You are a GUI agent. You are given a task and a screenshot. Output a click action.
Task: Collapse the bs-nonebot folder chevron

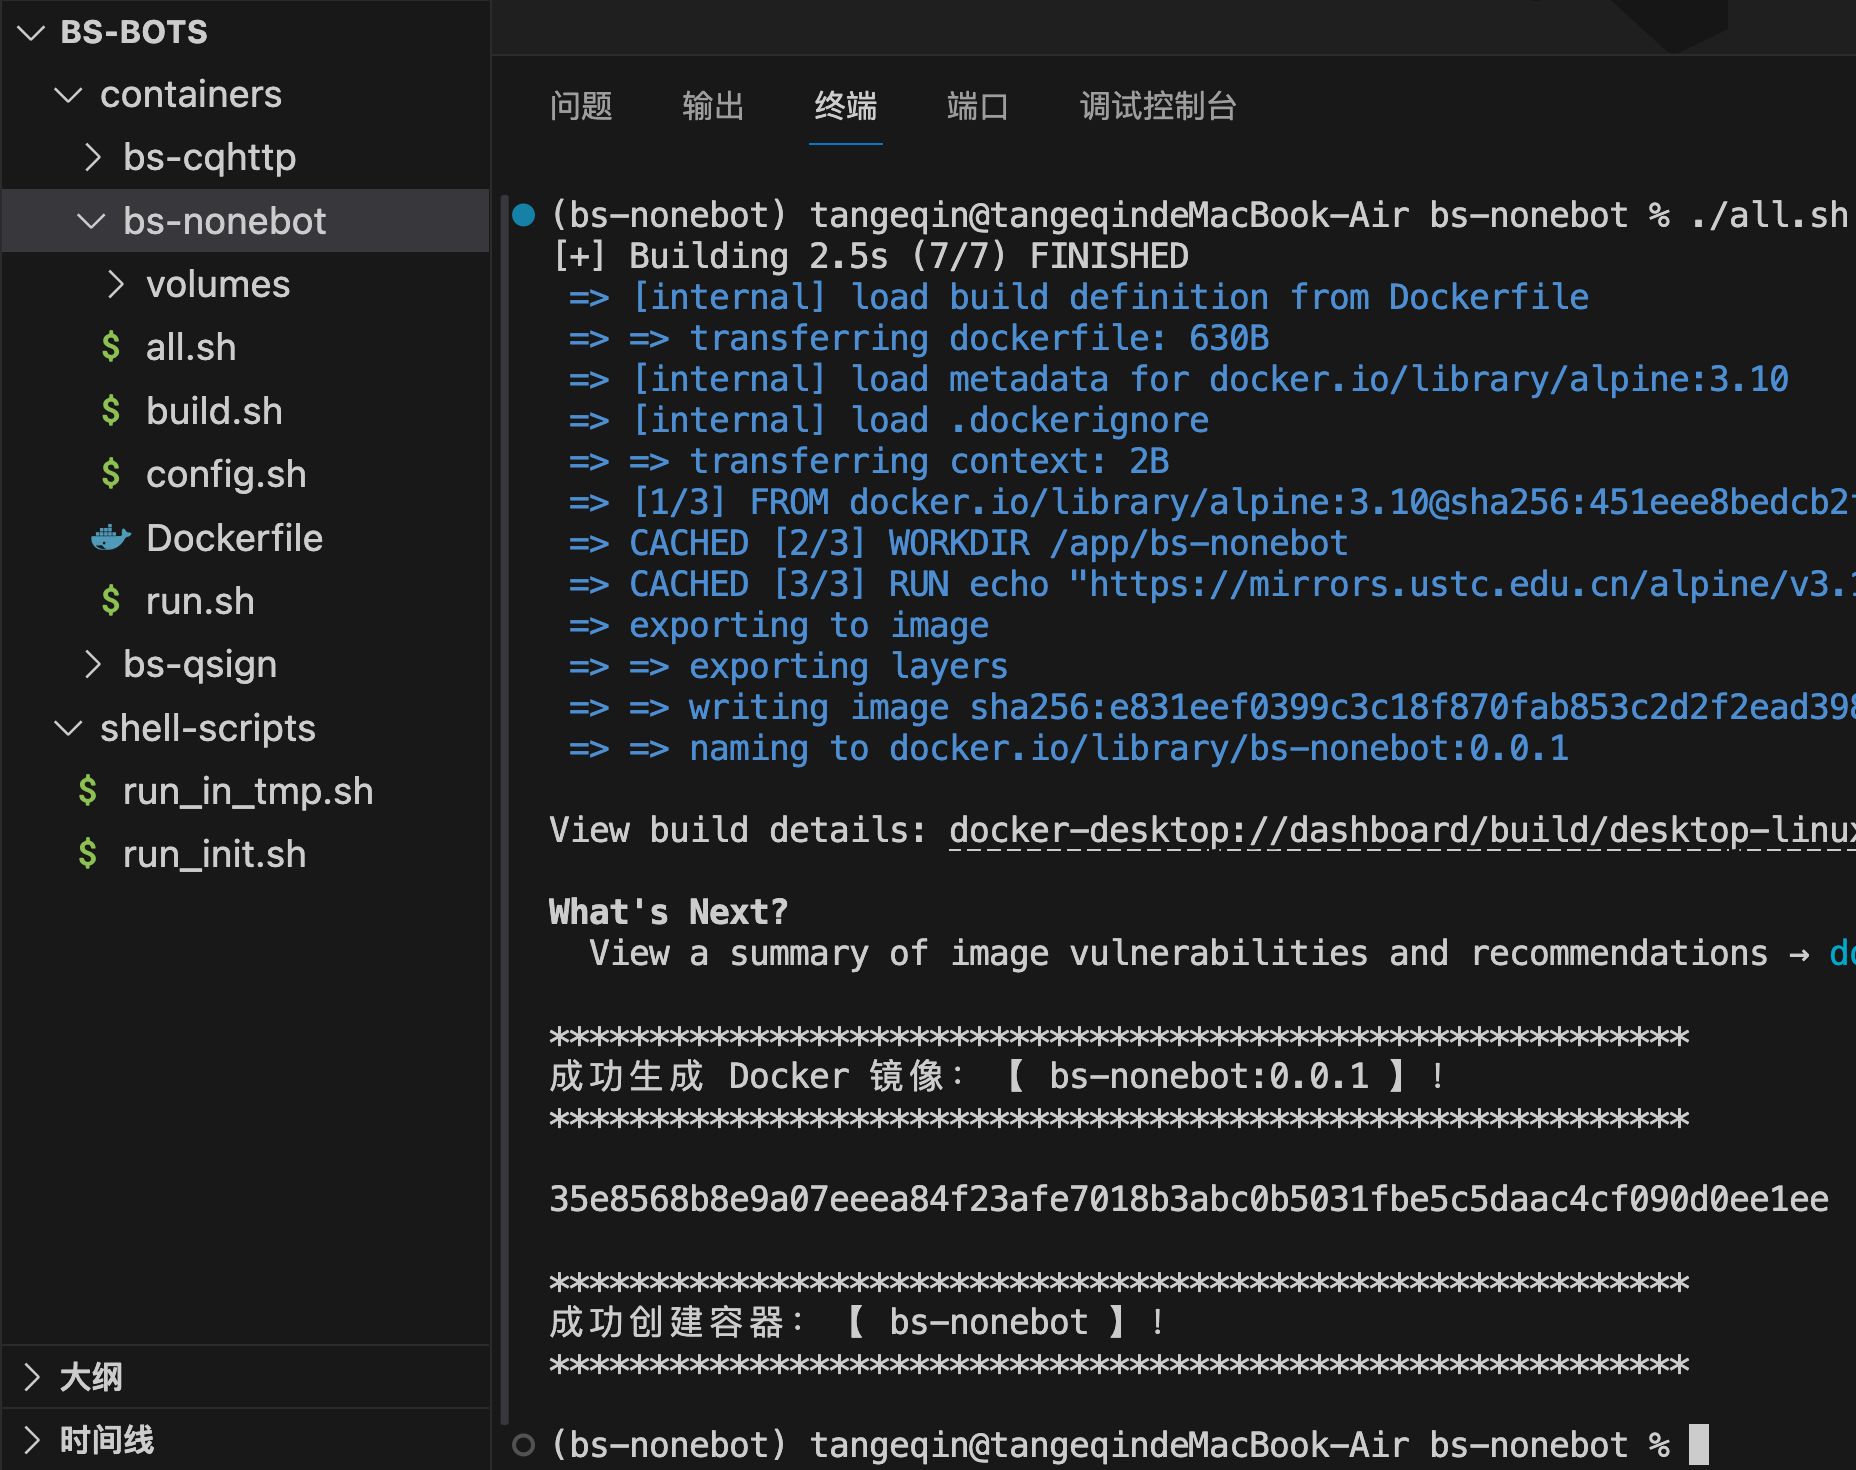pos(91,221)
